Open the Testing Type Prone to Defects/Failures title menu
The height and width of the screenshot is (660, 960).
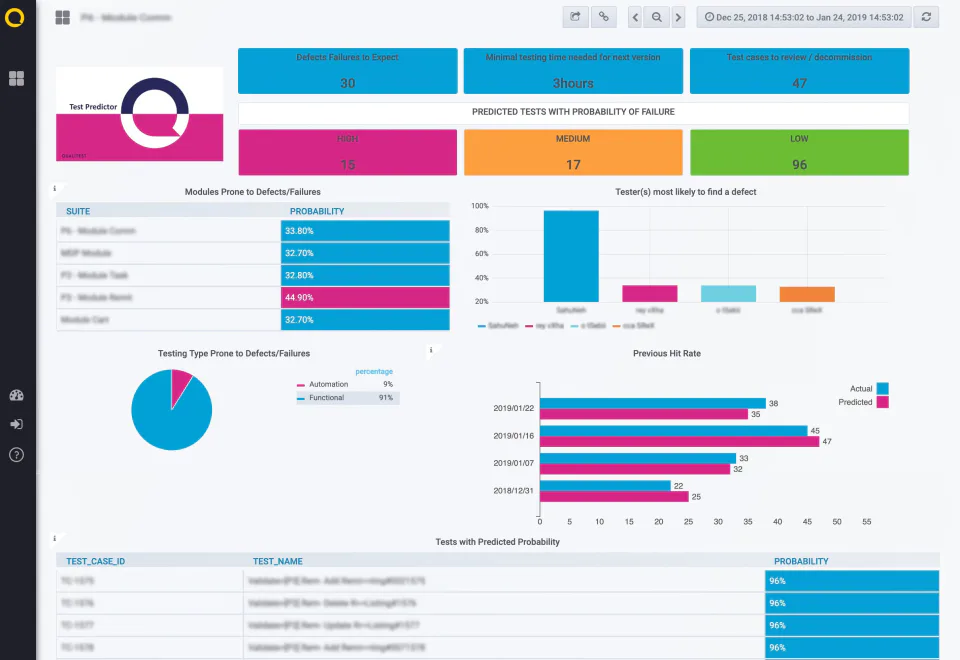(234, 353)
